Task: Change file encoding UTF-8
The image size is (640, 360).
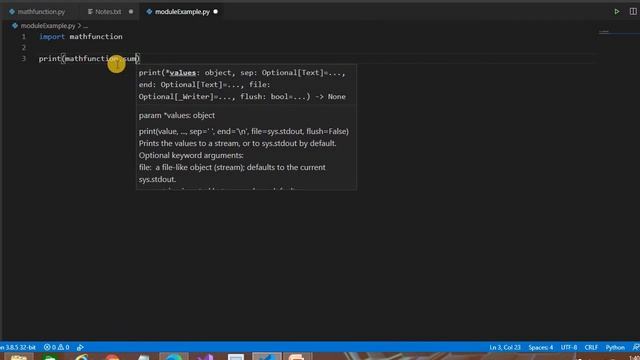Action: click(569, 347)
